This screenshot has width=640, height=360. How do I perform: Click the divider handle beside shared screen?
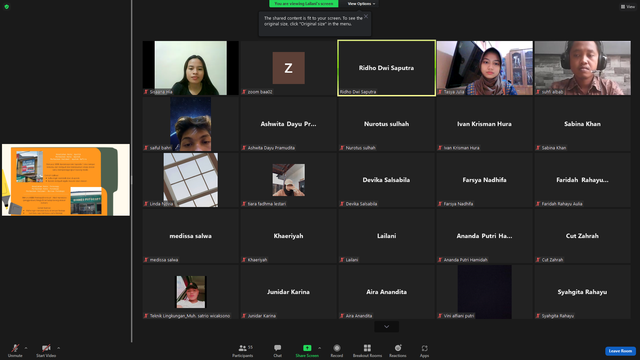coord(131,180)
